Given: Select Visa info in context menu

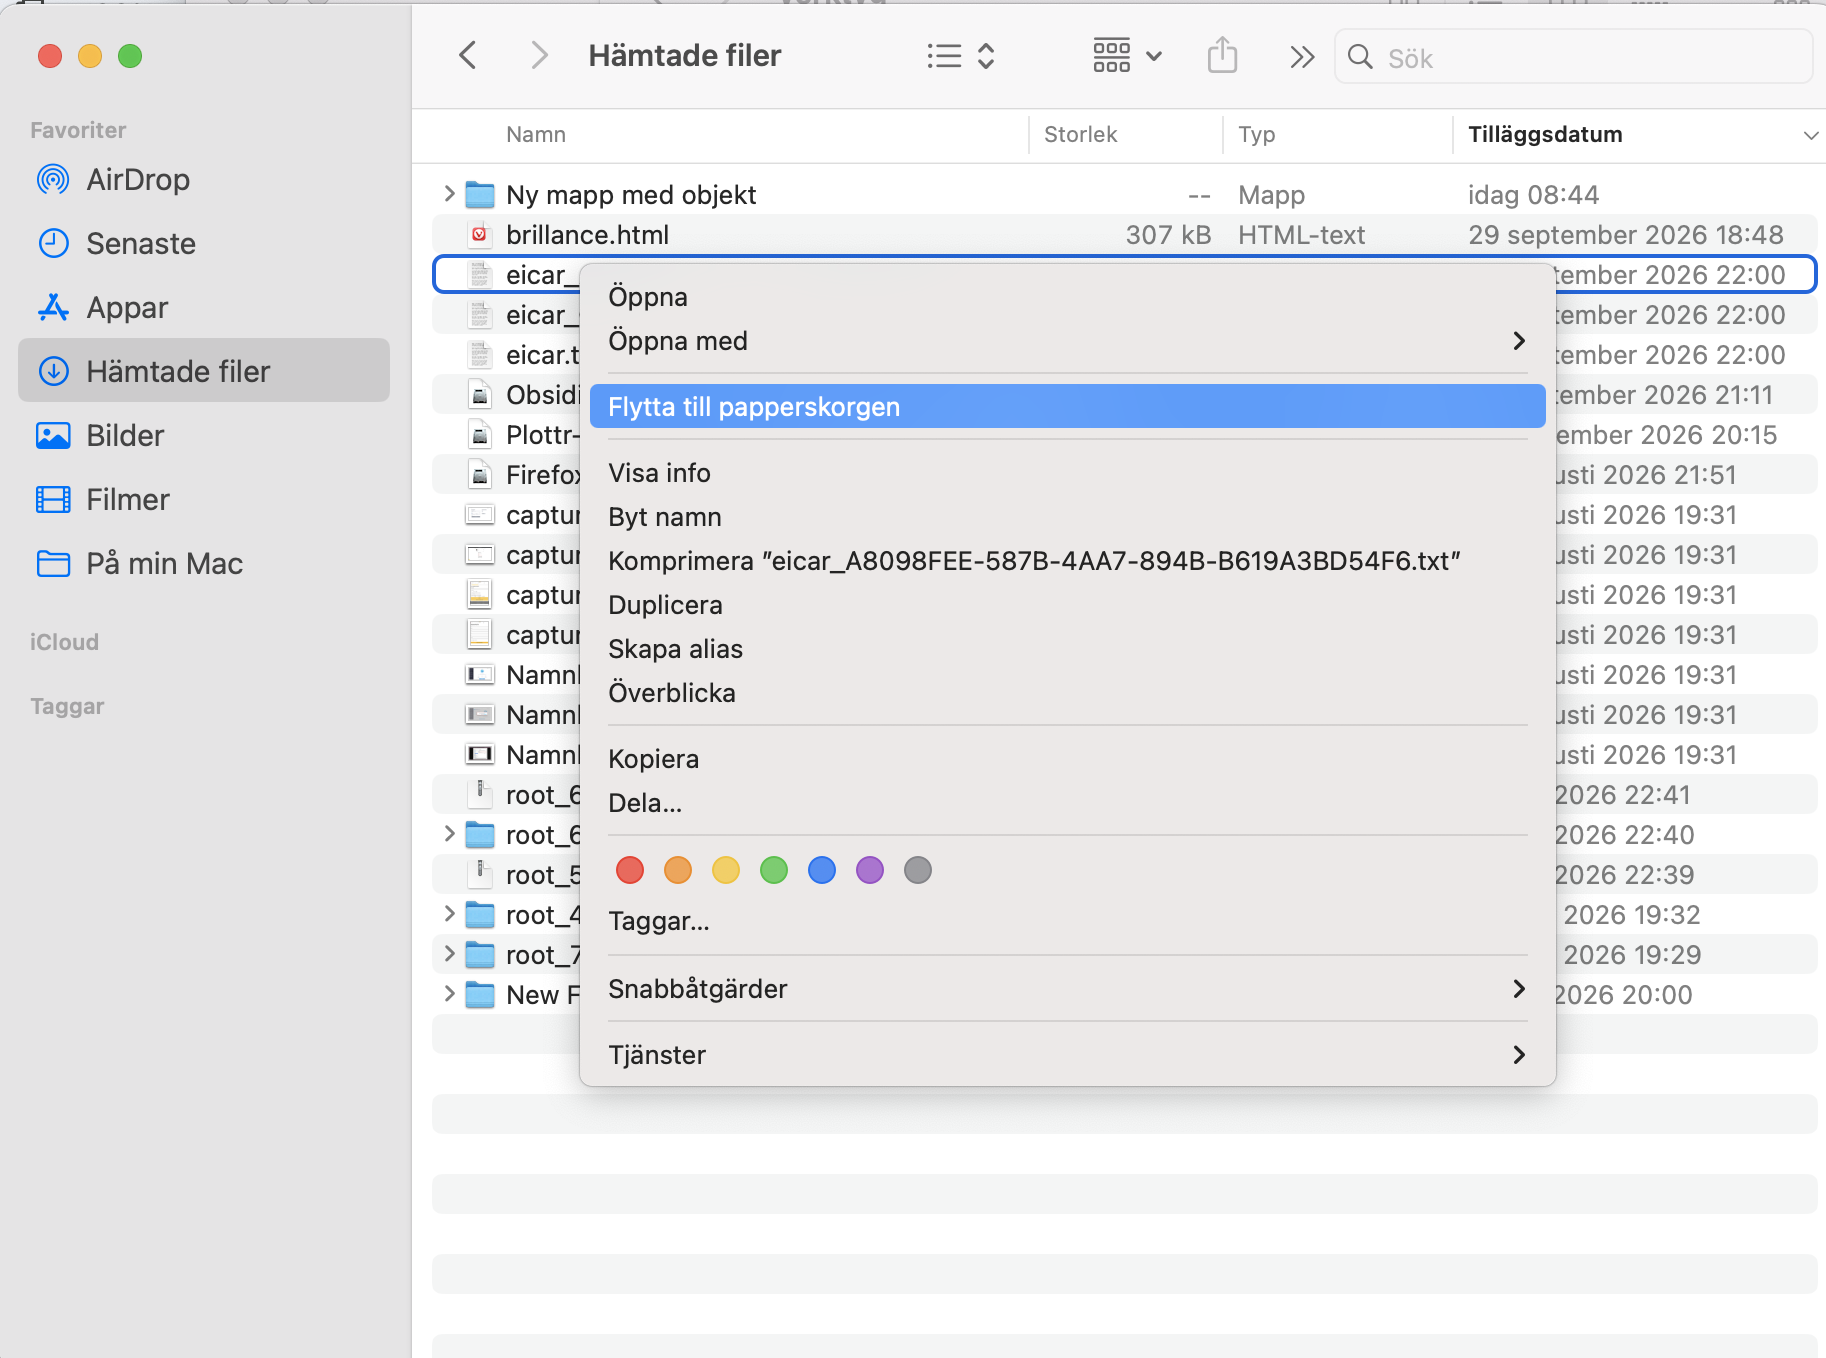Looking at the screenshot, I should click(1067, 473).
